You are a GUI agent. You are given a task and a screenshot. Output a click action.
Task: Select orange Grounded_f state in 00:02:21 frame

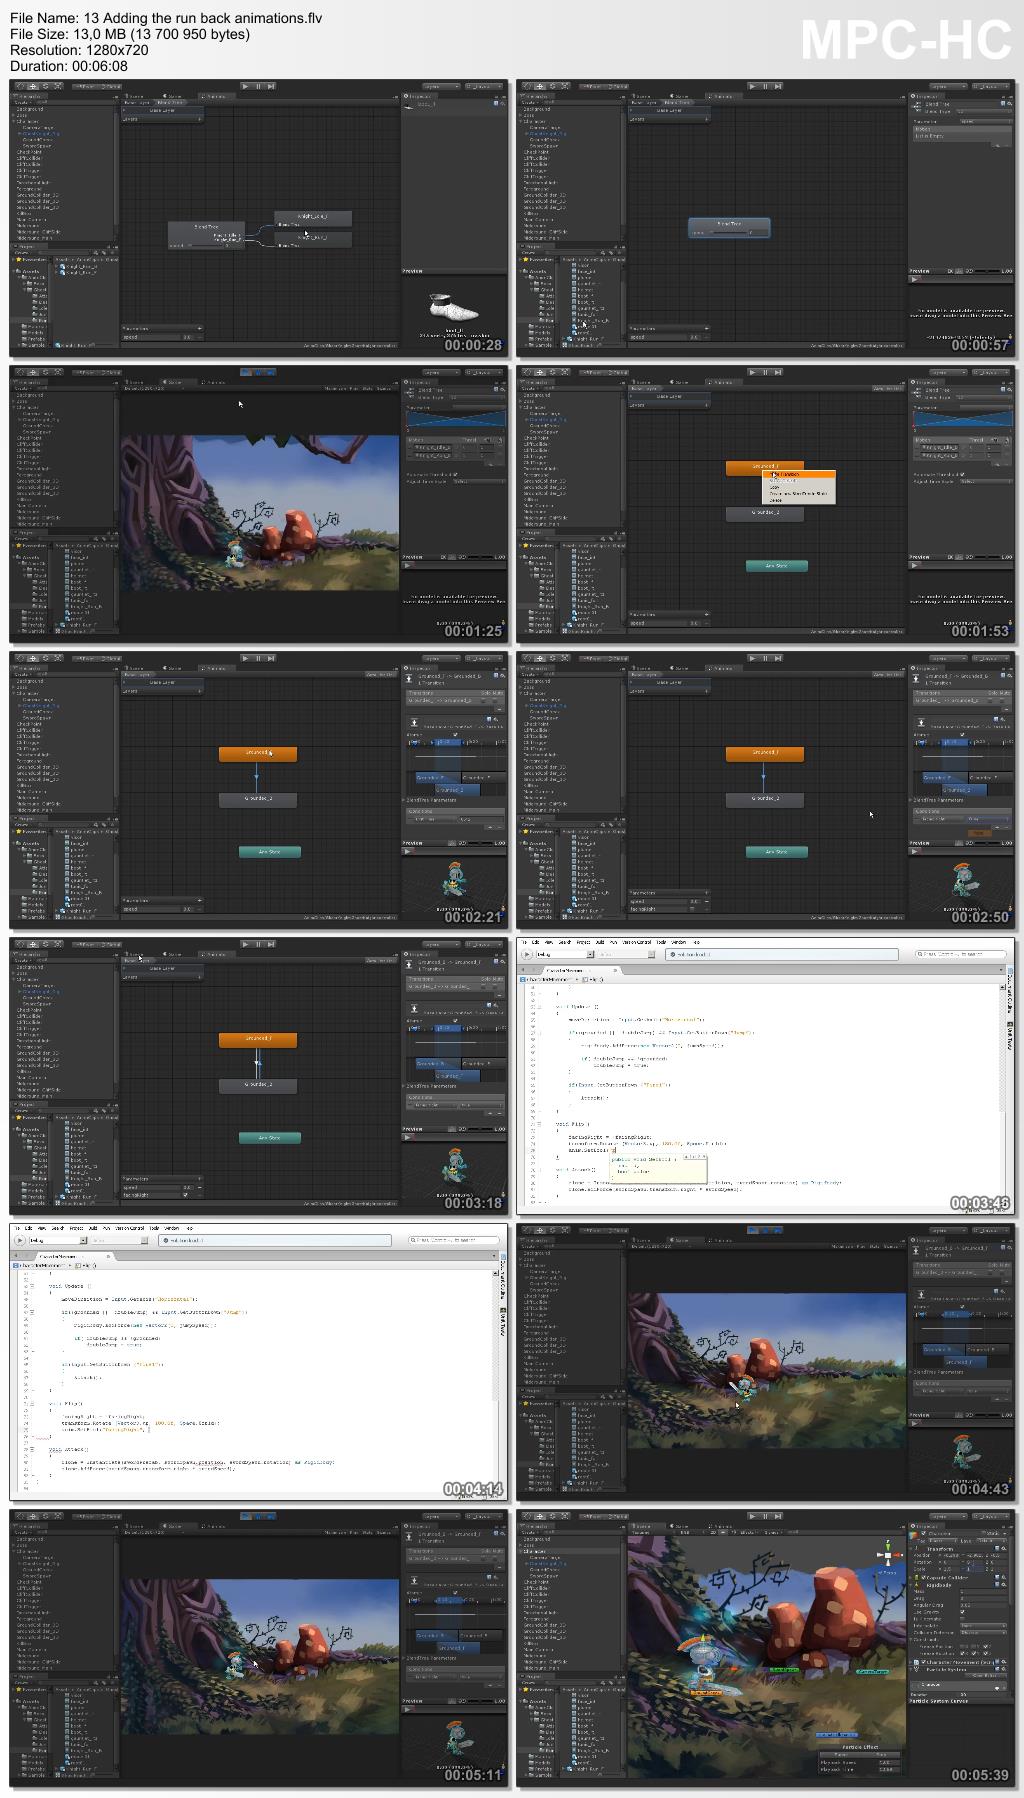click(x=258, y=753)
